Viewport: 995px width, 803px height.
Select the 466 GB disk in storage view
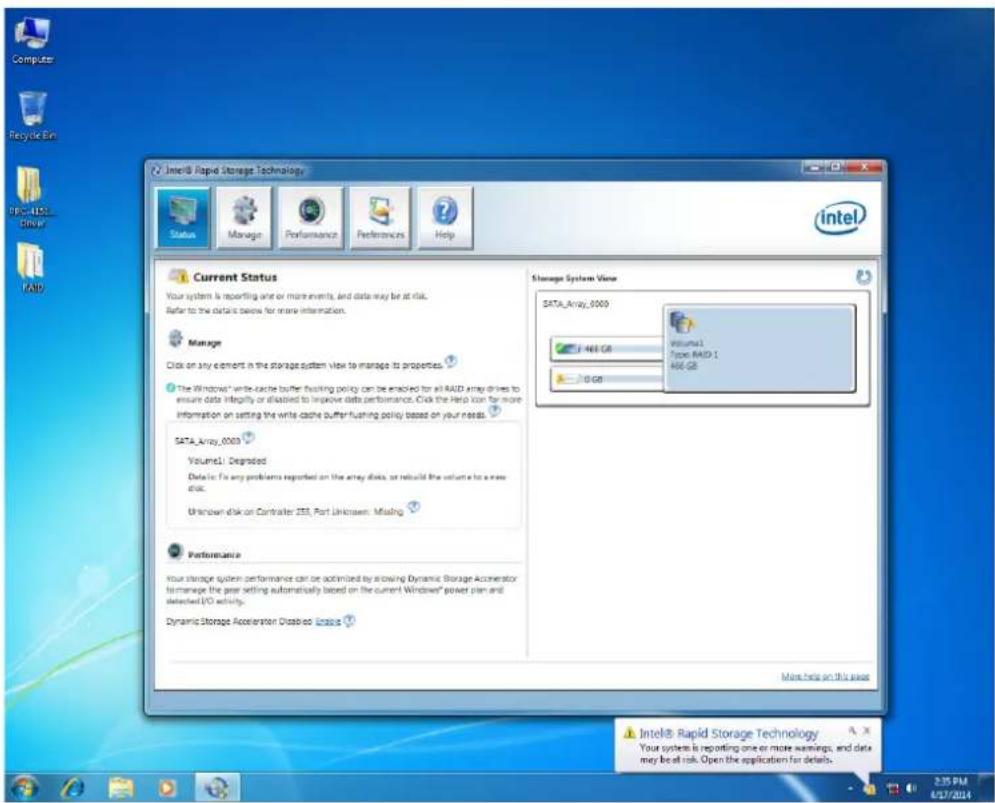pos(607,348)
